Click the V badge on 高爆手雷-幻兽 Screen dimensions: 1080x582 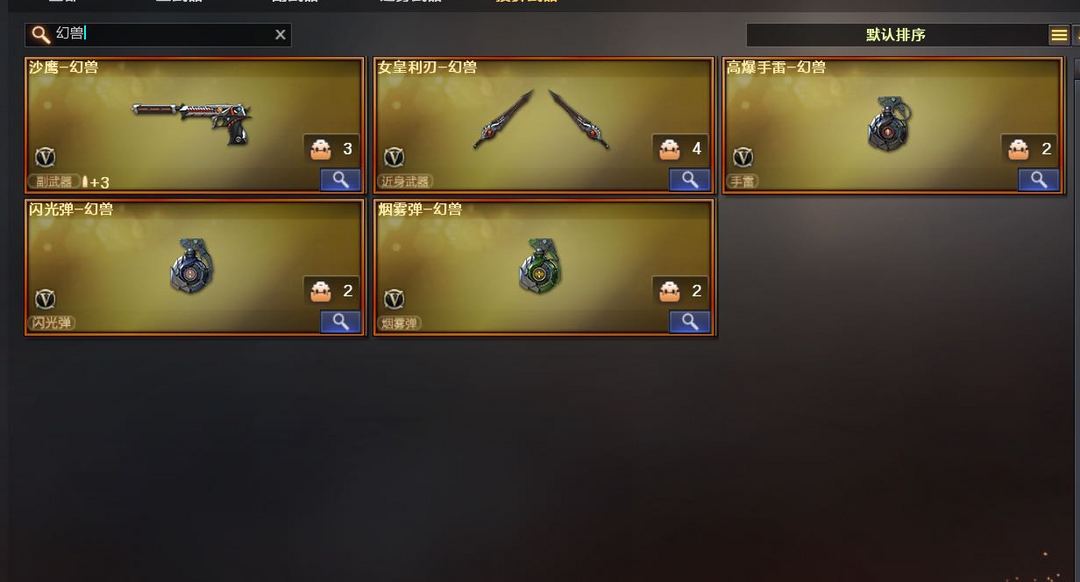click(742, 158)
